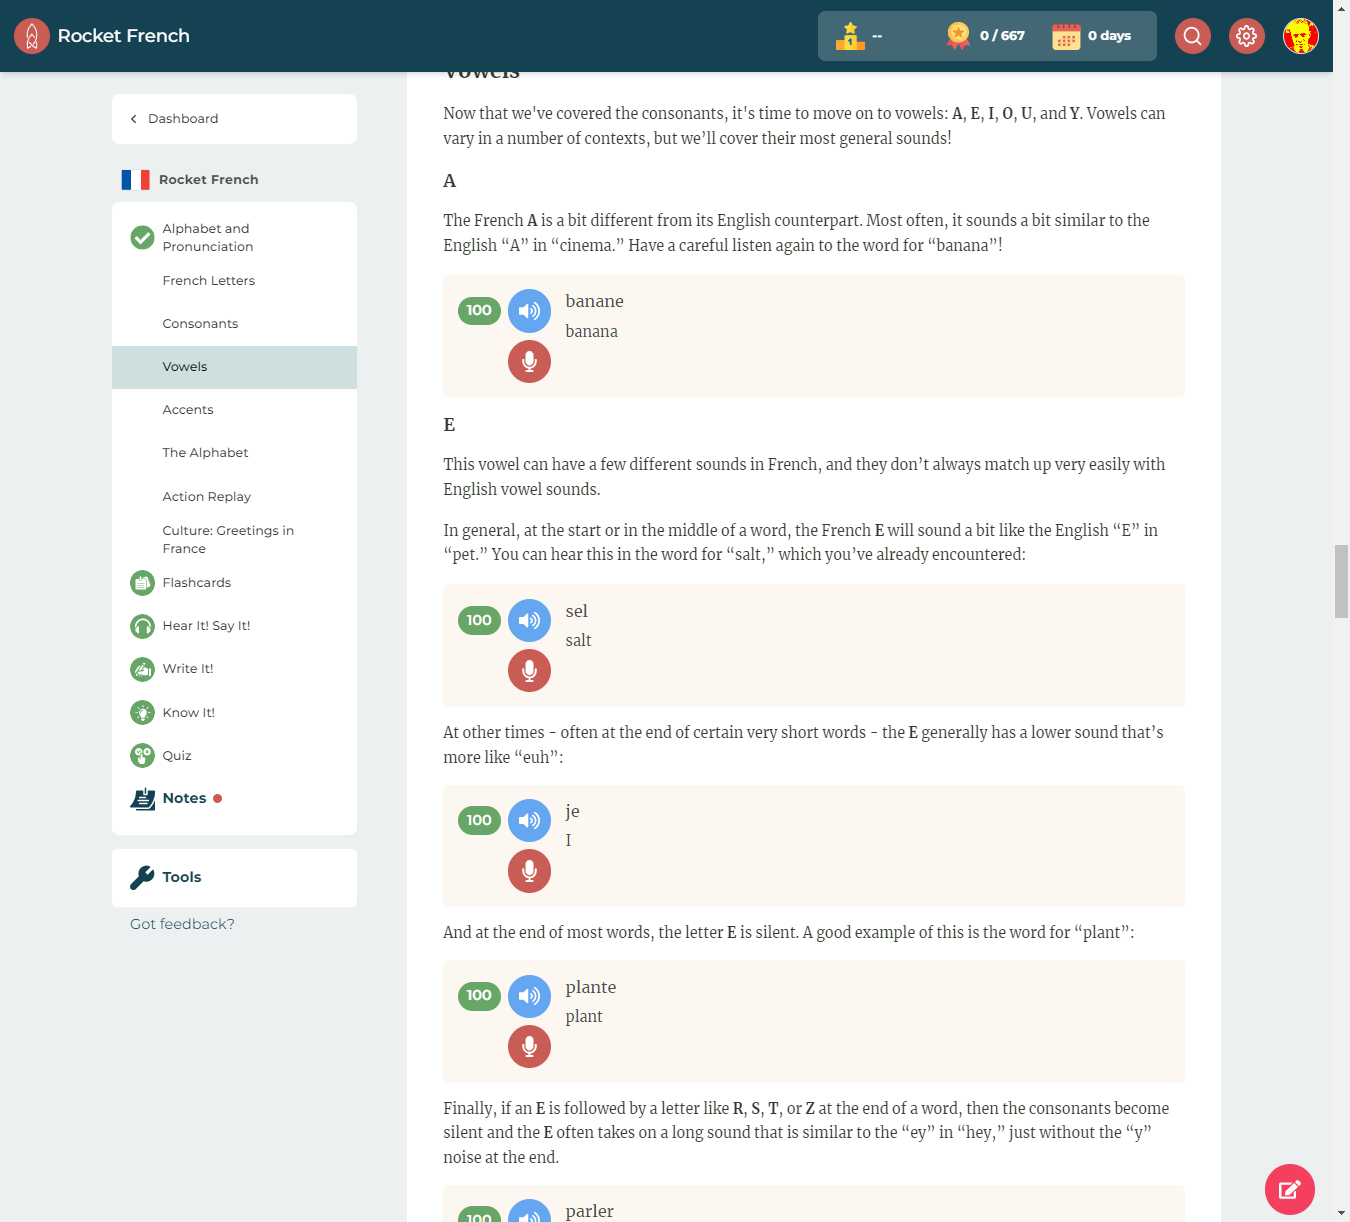Click the 0 days streak counter
This screenshot has width=1350, height=1222.
1109,36
